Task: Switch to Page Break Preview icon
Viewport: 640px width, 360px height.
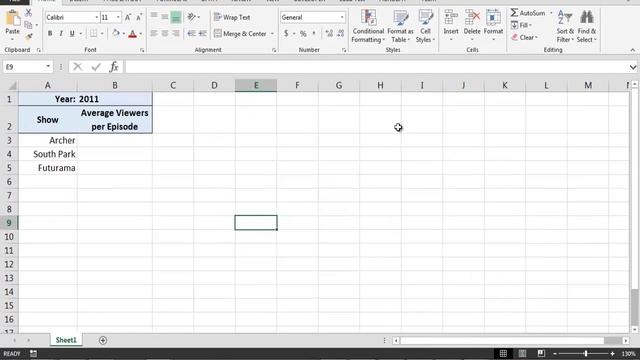Action: click(541, 353)
